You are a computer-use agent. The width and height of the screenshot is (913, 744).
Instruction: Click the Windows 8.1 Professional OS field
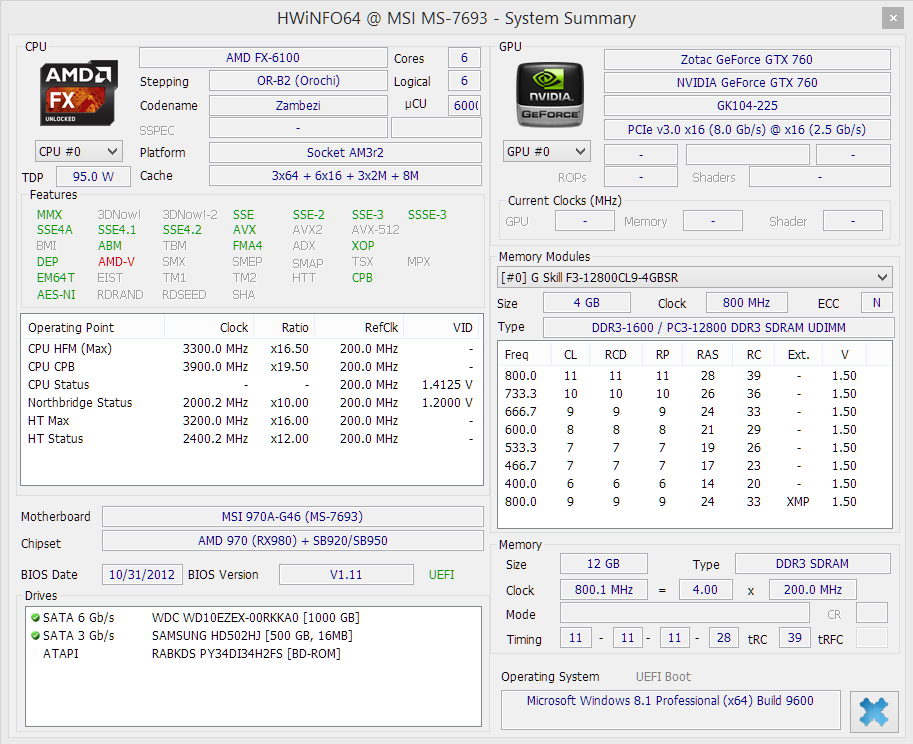[670, 710]
